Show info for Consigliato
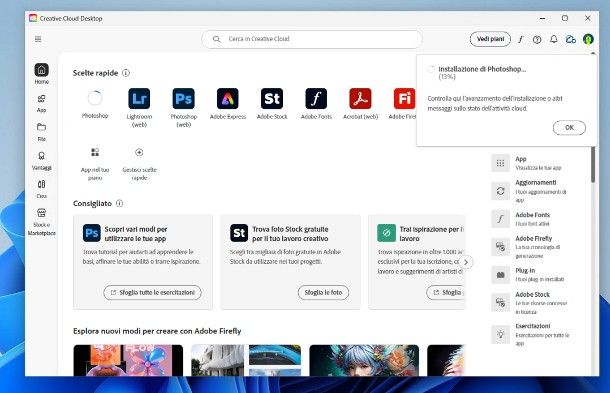Viewport: 610px width, 393px height. (119, 203)
